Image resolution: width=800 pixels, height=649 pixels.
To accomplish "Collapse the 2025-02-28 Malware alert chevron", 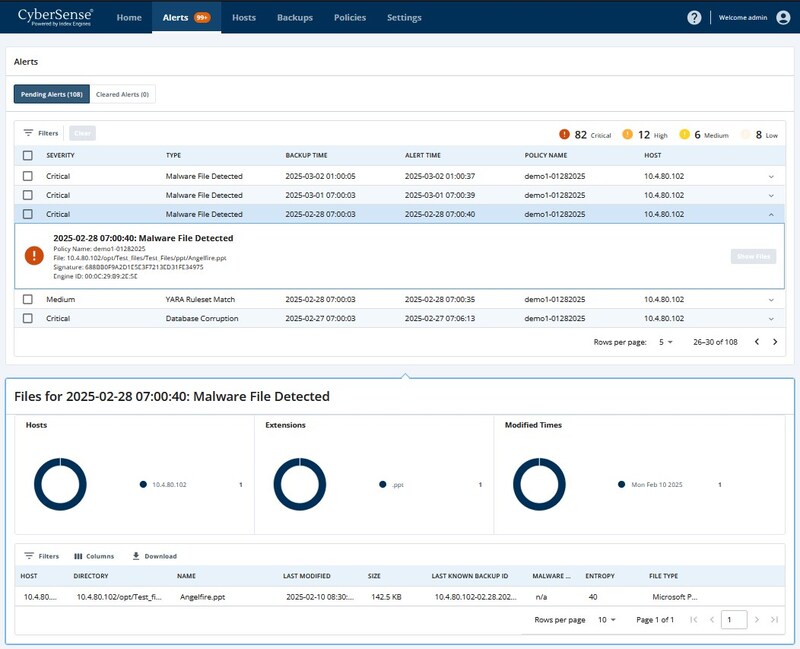I will coord(771,214).
